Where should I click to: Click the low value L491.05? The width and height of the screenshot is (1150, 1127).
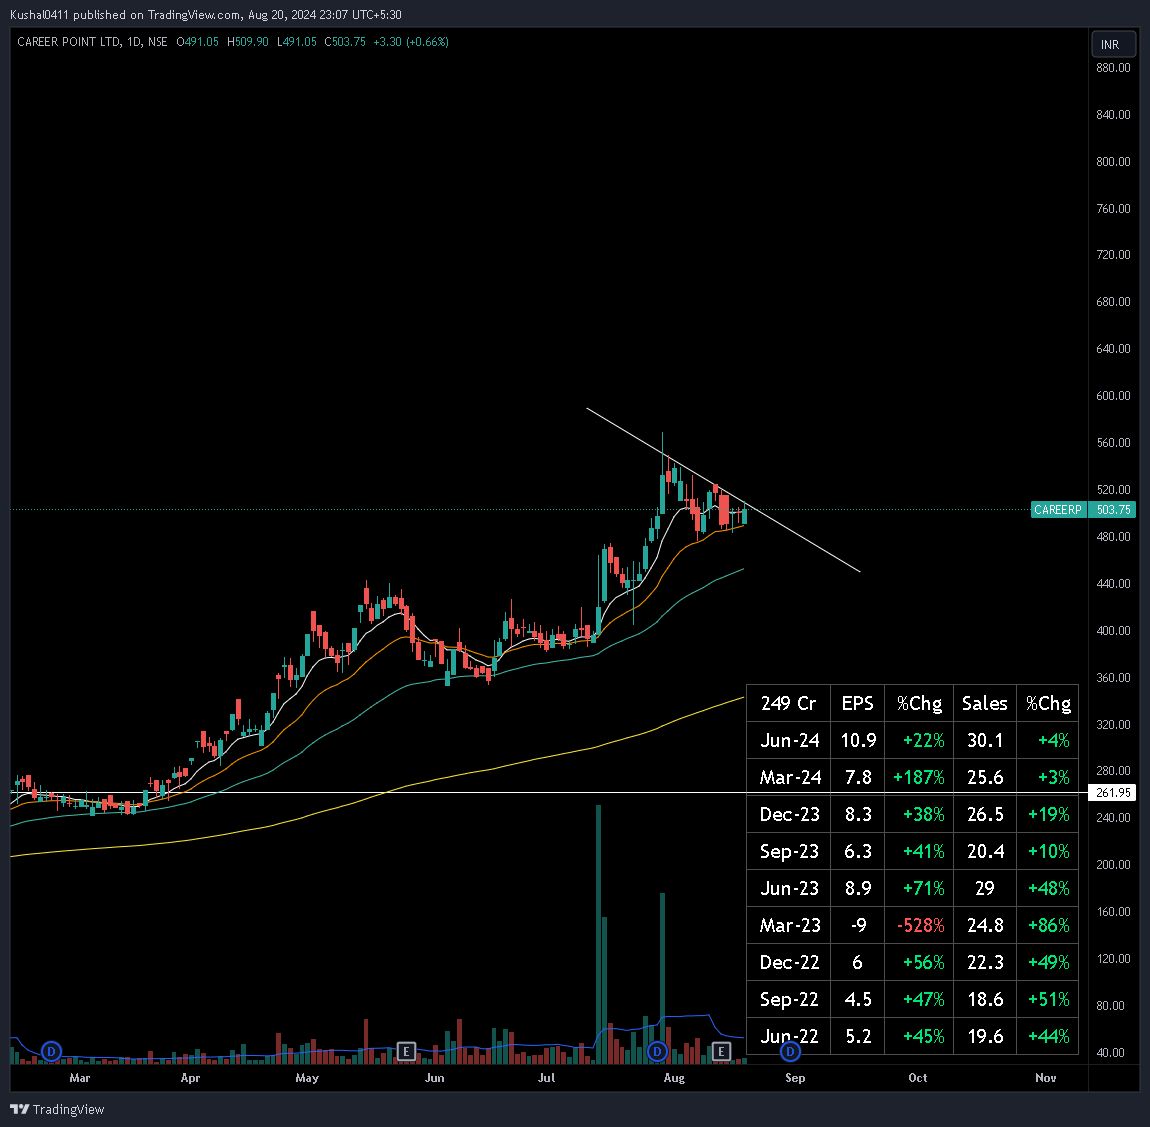pos(296,42)
